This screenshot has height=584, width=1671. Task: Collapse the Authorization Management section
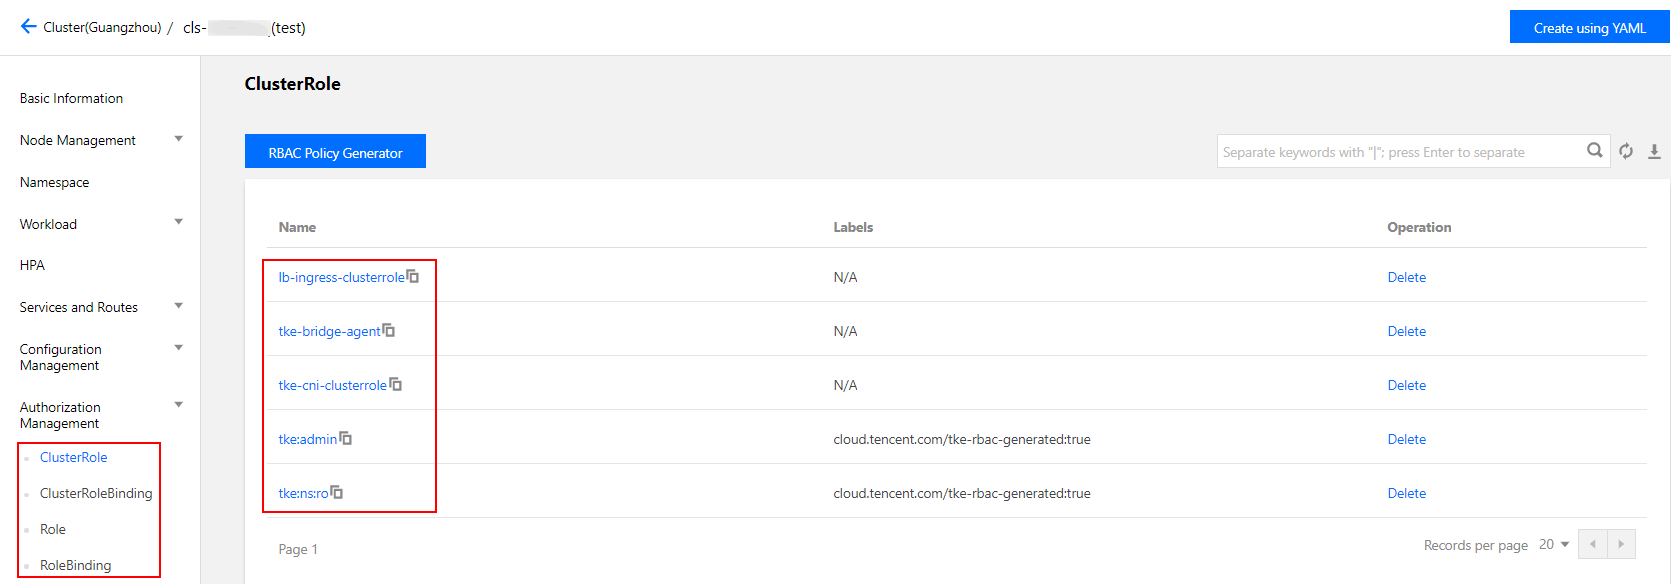[179, 405]
